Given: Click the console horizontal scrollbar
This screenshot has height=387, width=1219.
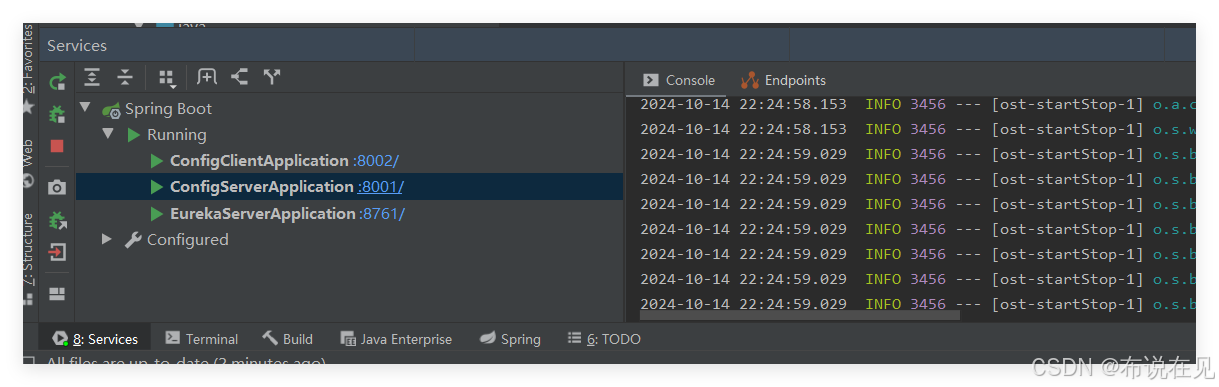Looking at the screenshot, I should tap(793, 315).
